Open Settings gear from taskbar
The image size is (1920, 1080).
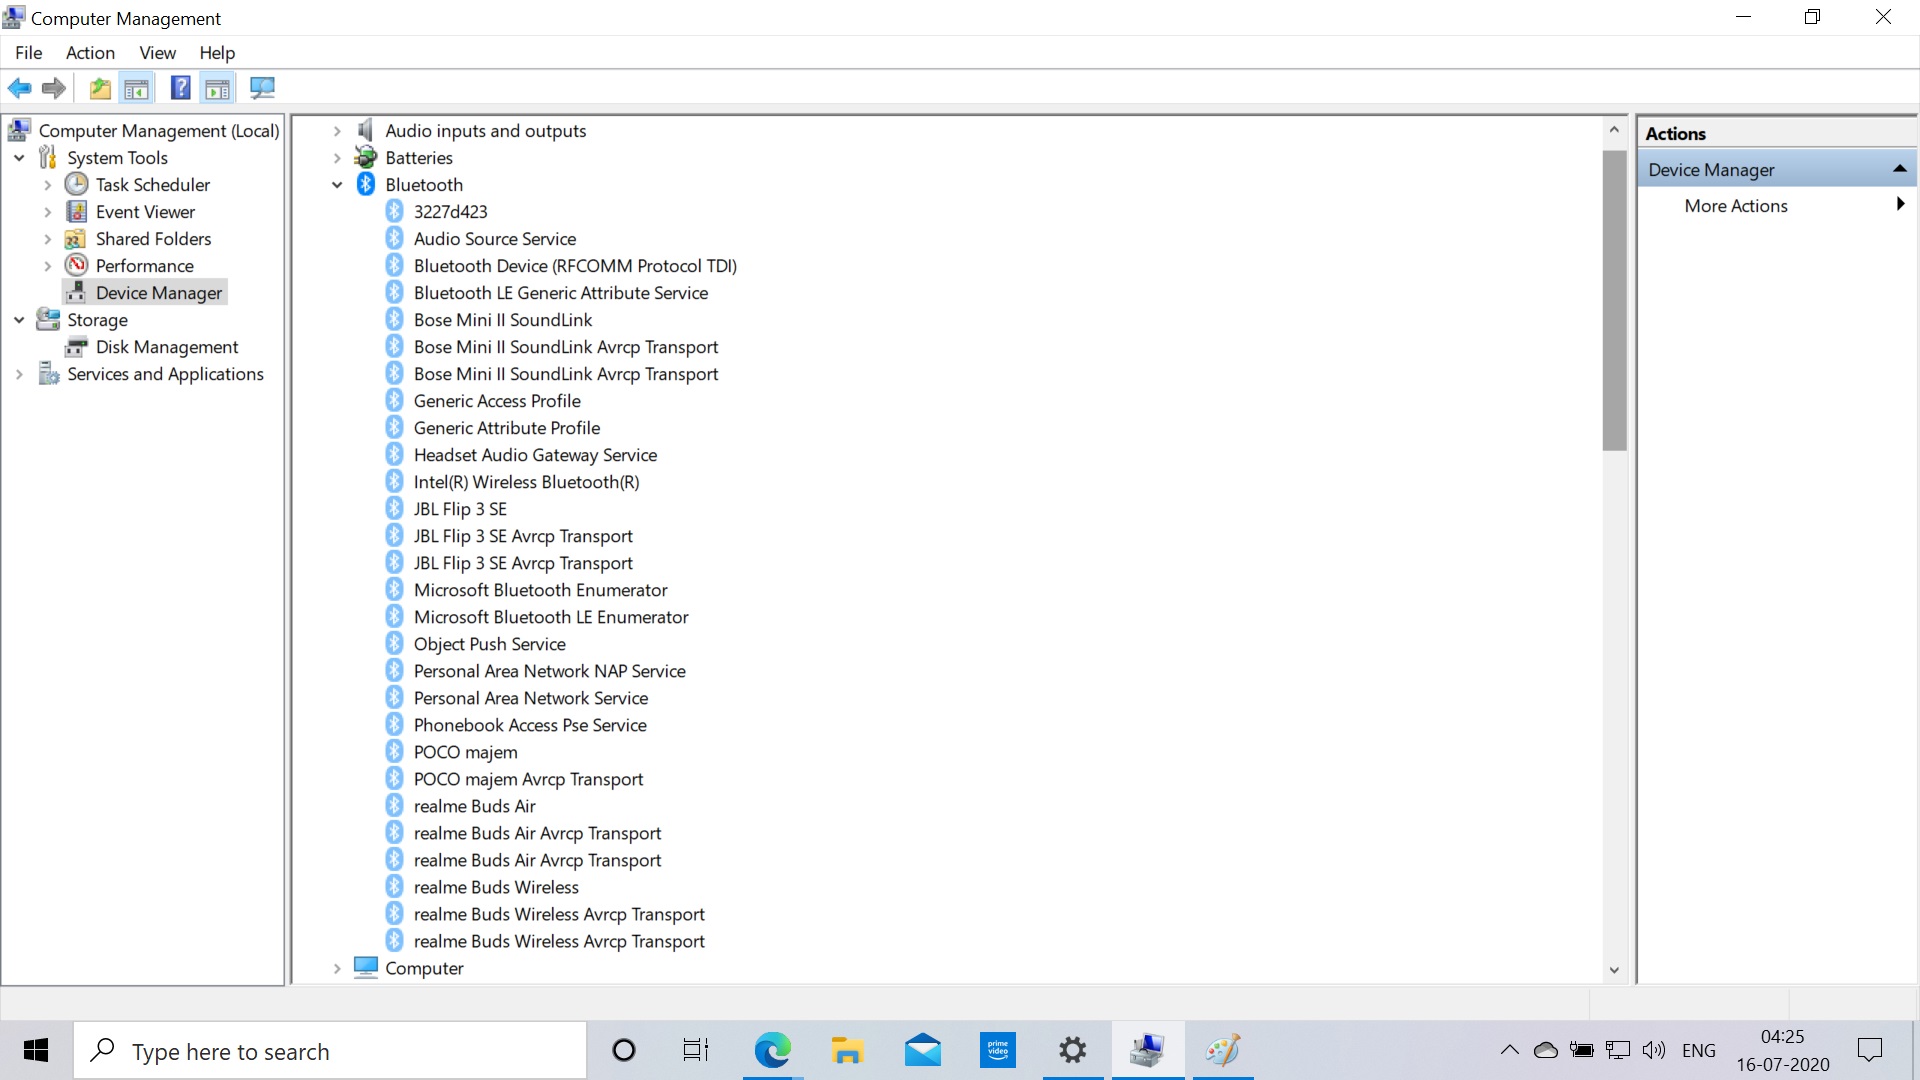click(1072, 1050)
